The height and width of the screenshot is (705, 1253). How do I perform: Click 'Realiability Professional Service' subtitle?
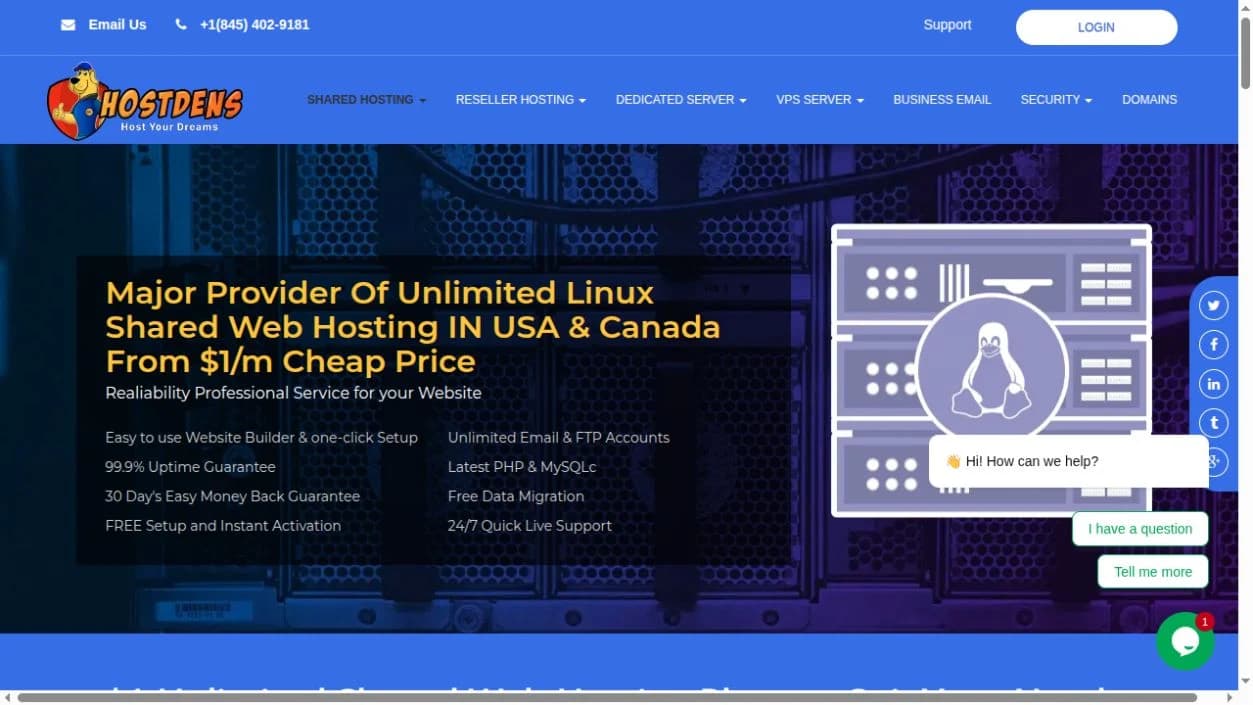coord(293,393)
